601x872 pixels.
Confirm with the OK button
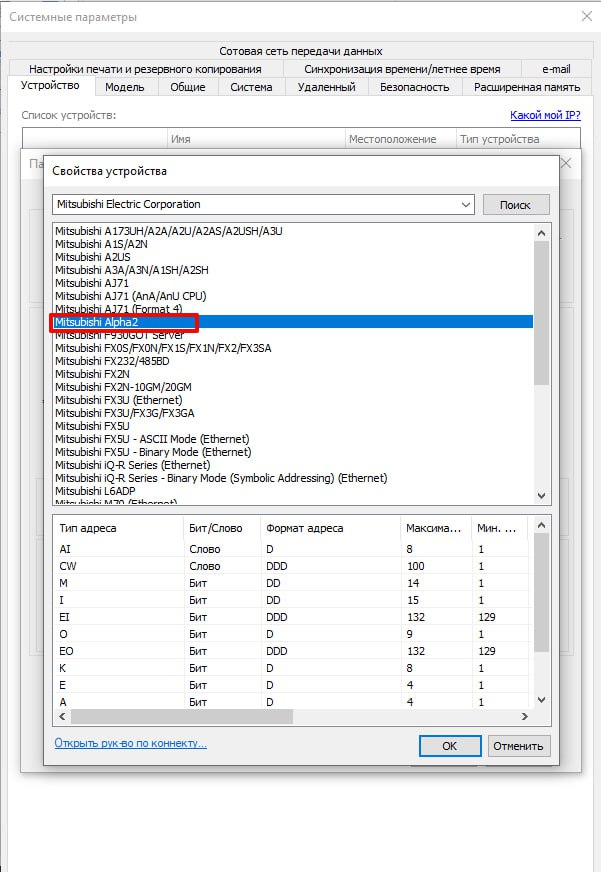(450, 746)
